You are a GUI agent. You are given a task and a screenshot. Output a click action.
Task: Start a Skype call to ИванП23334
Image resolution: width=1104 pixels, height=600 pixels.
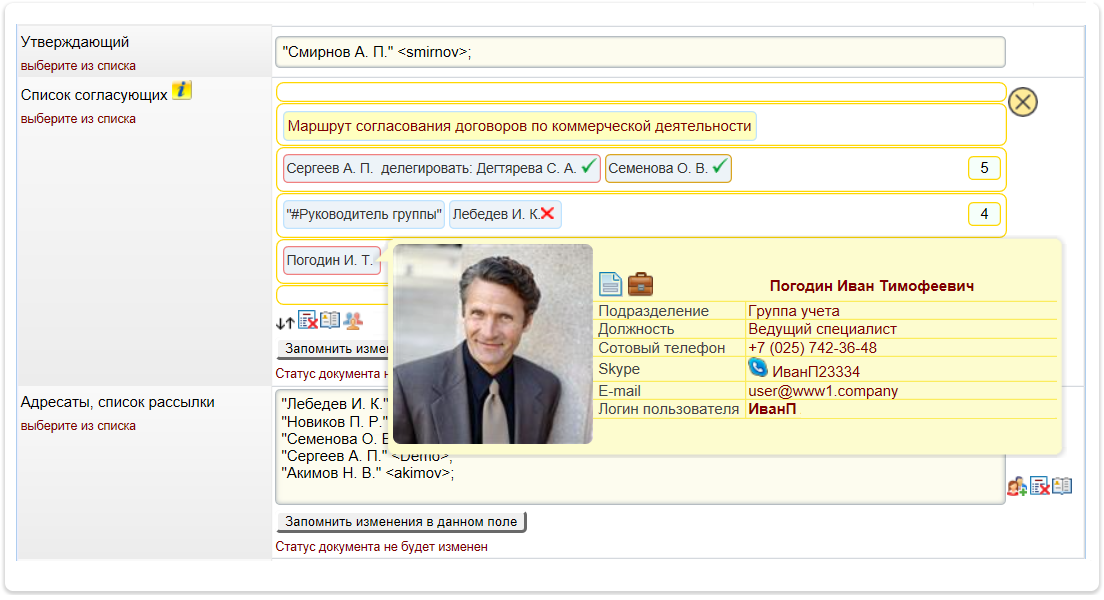[x=760, y=369]
